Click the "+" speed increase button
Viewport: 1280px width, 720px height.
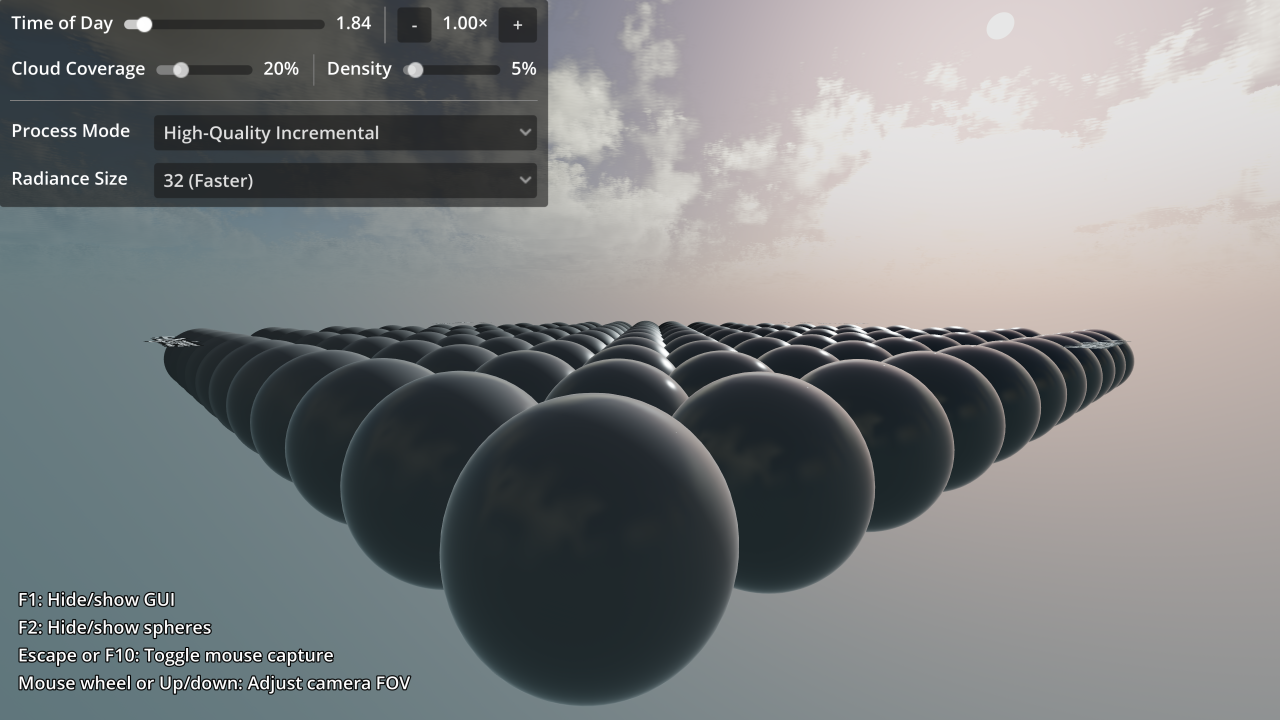click(517, 24)
